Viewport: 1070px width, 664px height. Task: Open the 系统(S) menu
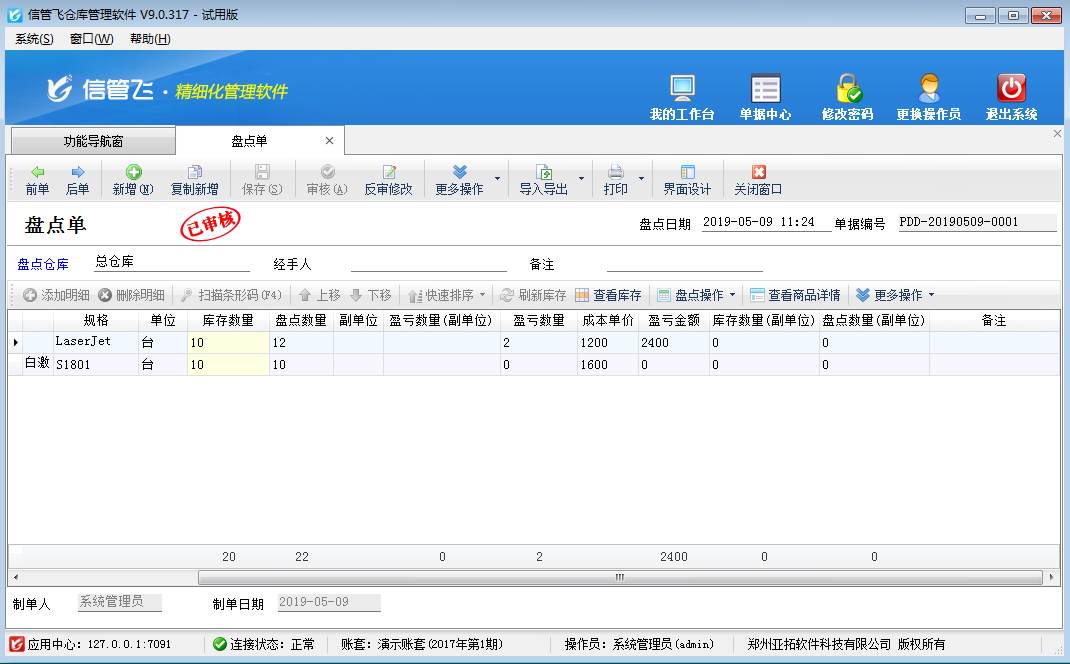pos(34,39)
